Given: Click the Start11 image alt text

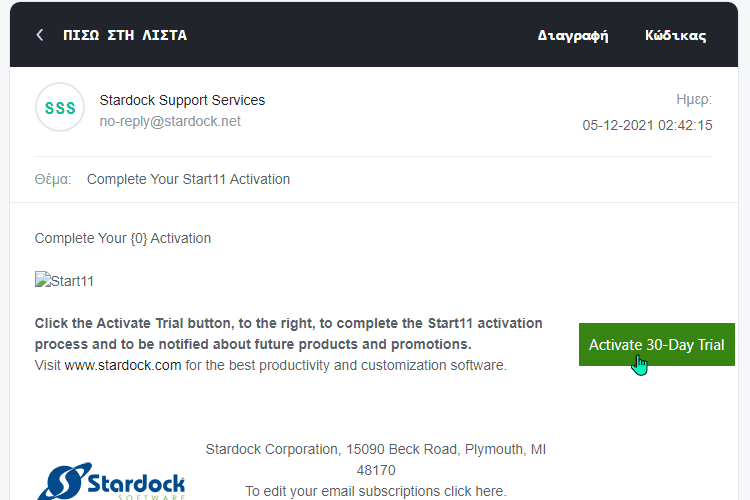Looking at the screenshot, I should click(72, 281).
